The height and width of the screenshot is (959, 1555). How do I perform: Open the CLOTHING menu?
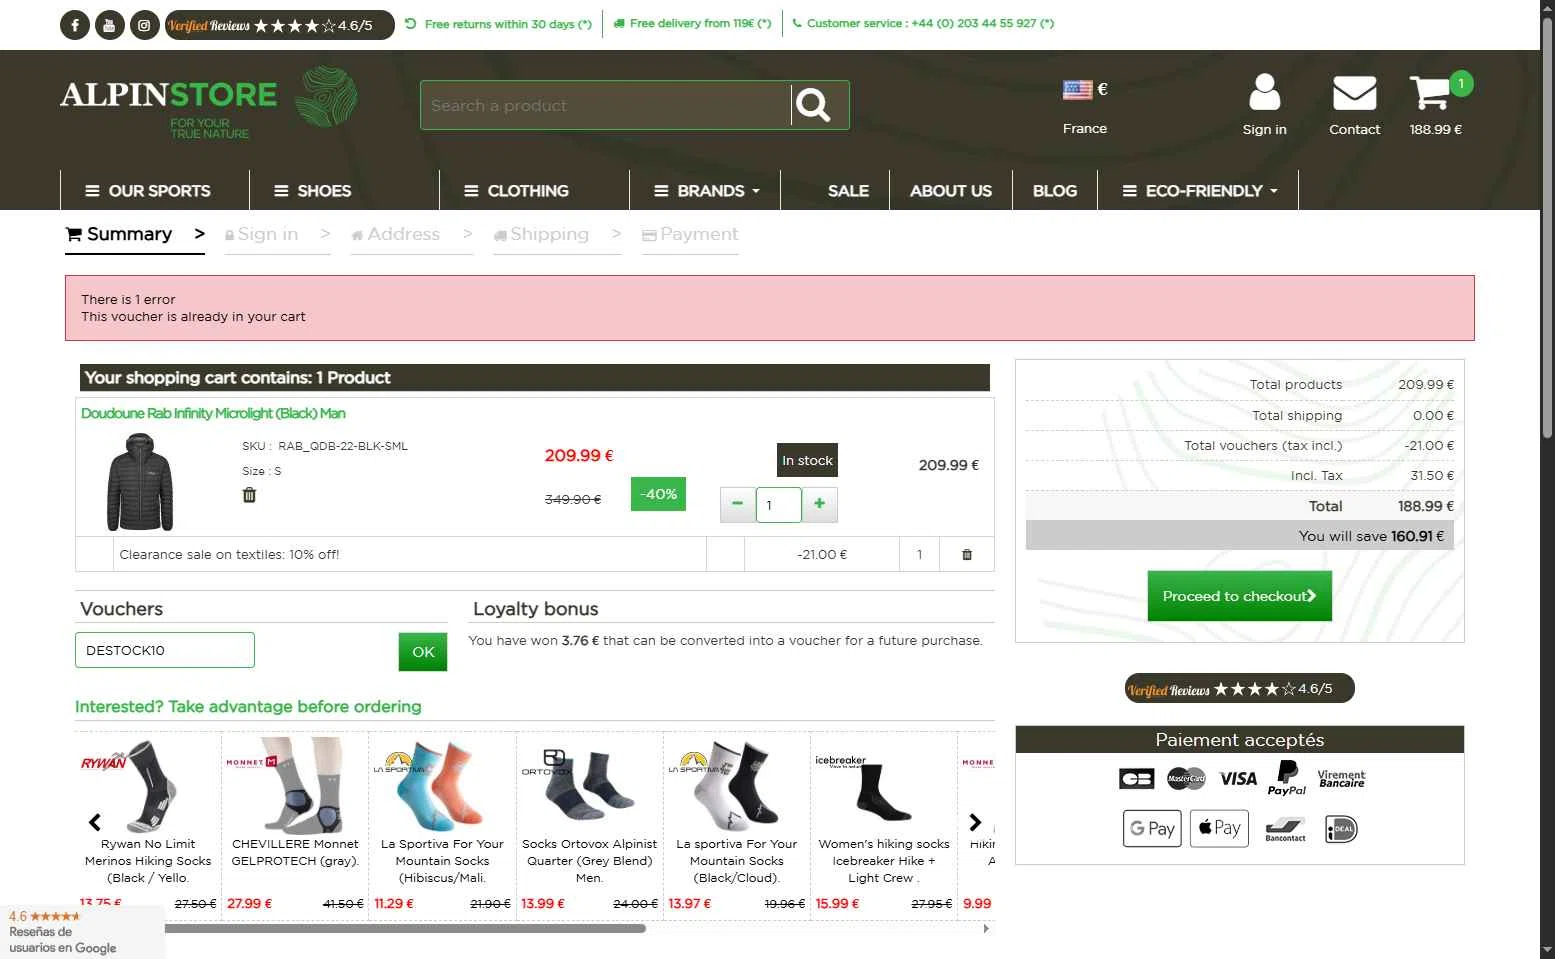[x=517, y=190]
